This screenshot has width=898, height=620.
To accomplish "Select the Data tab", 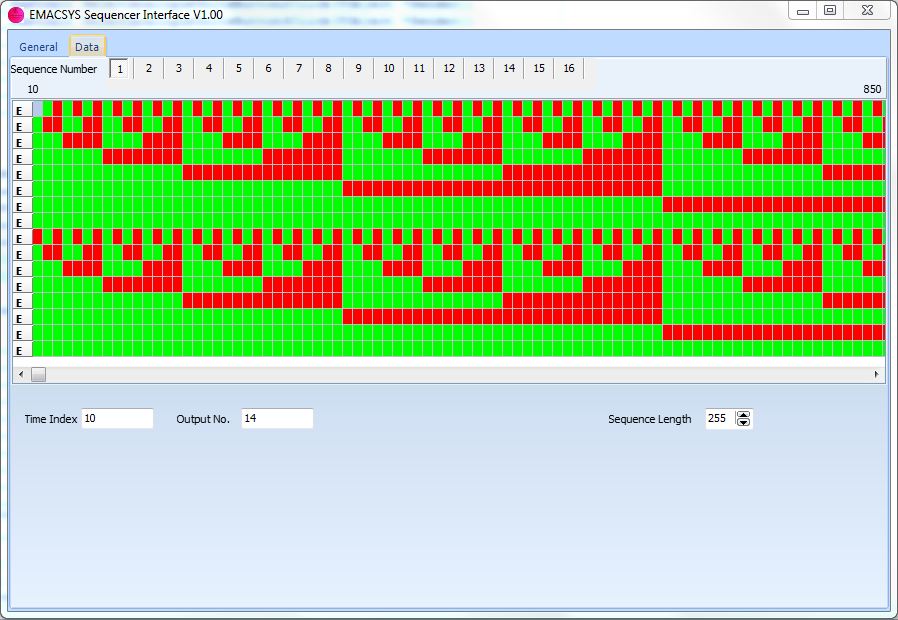I will [87, 47].
